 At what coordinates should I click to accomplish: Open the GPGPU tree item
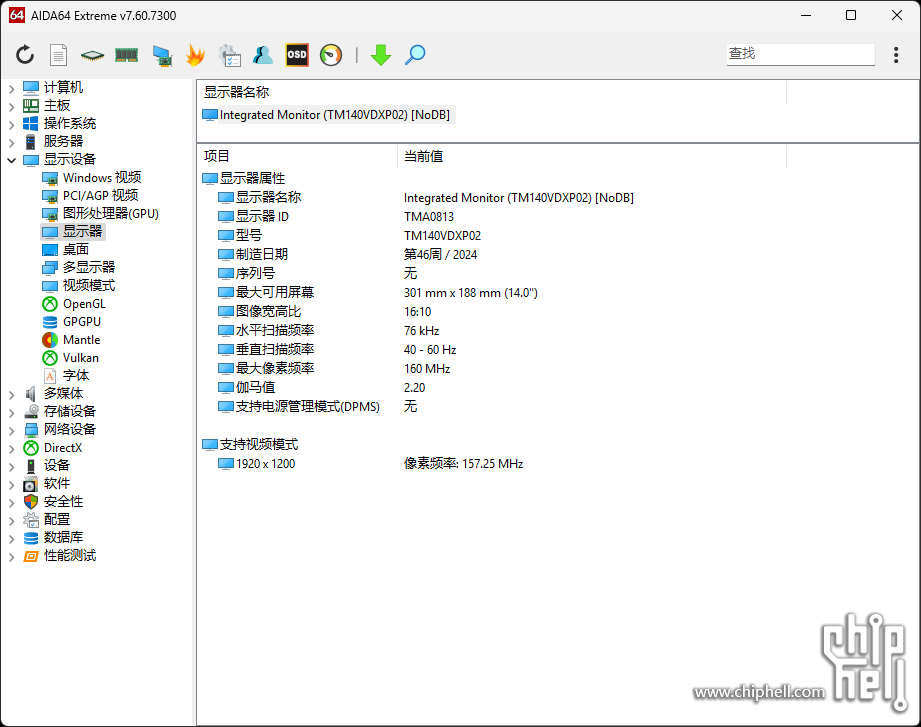pos(72,322)
